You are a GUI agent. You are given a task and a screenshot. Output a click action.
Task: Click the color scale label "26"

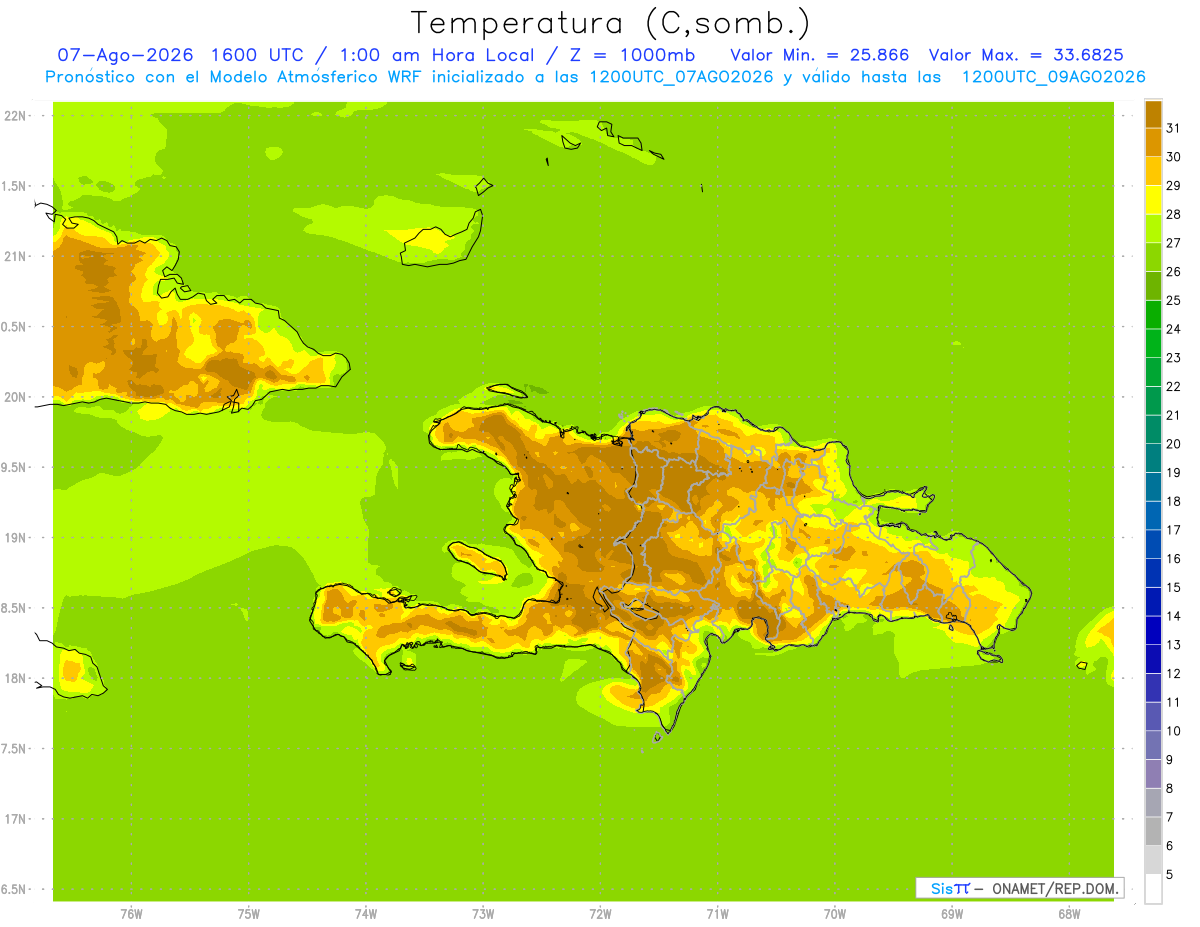click(x=1174, y=271)
